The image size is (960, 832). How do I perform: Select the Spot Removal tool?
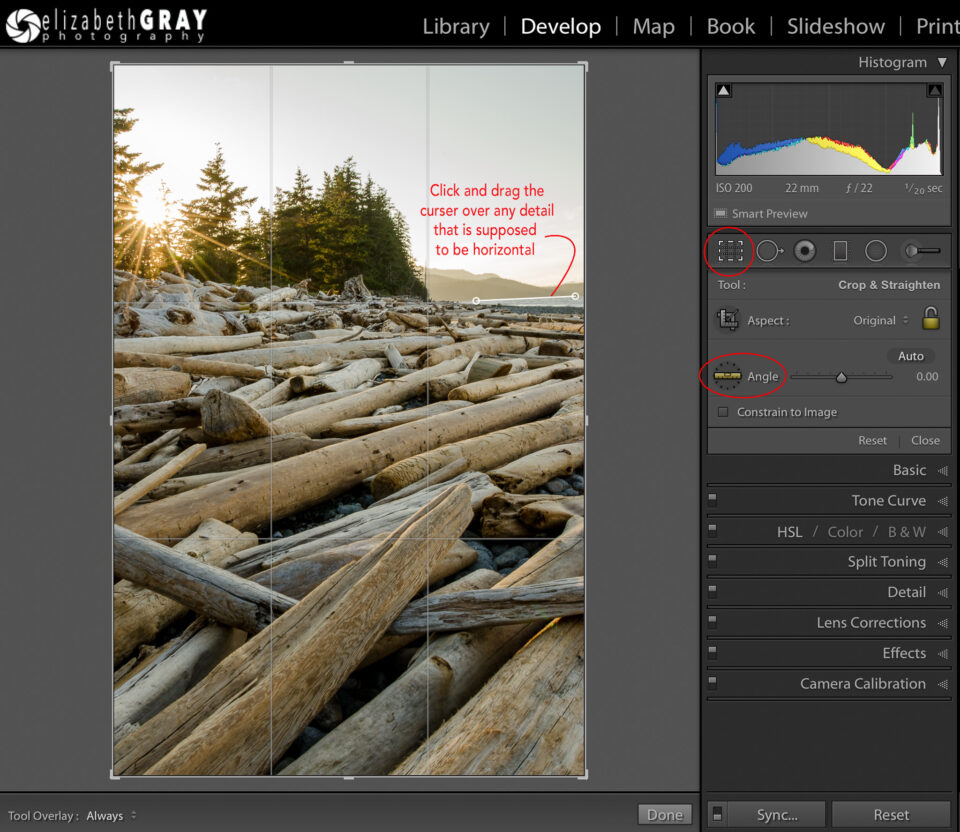(x=768, y=251)
